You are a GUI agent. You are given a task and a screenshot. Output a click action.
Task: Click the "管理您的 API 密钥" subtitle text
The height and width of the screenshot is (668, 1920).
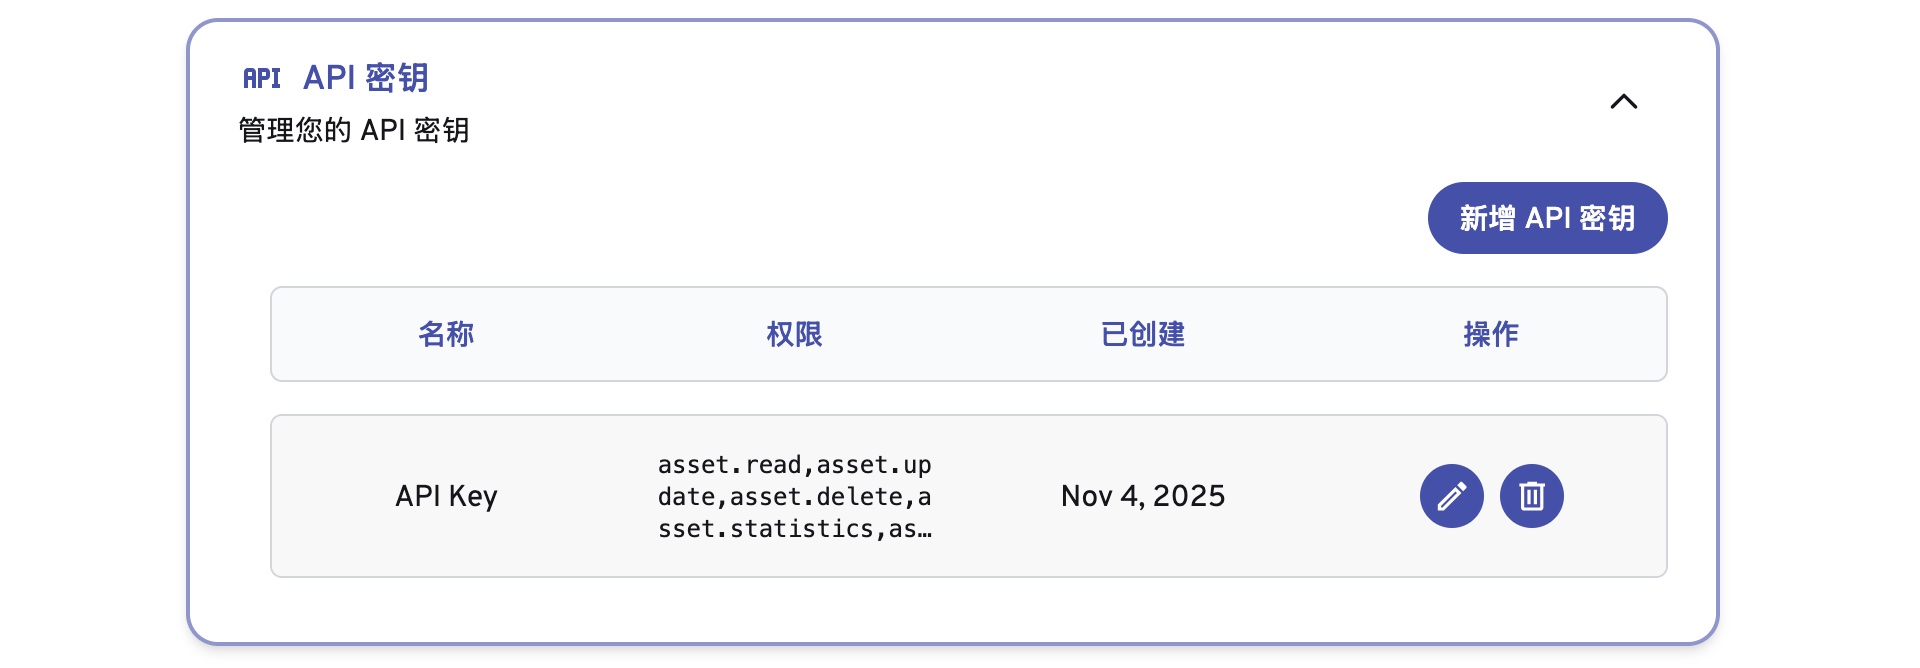point(354,130)
